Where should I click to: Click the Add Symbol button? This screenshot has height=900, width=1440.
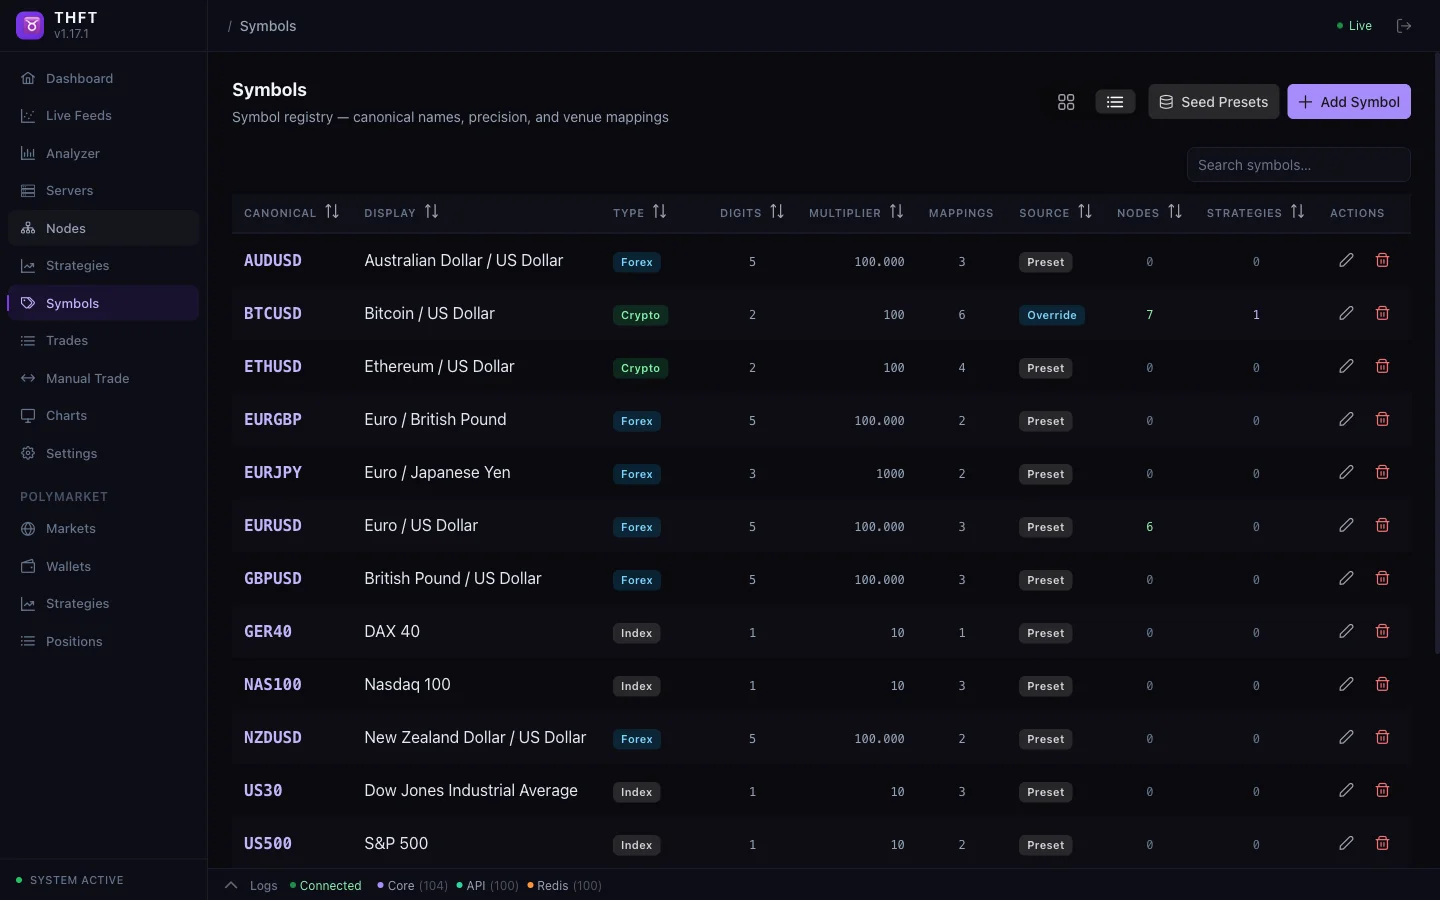pyautogui.click(x=1348, y=102)
